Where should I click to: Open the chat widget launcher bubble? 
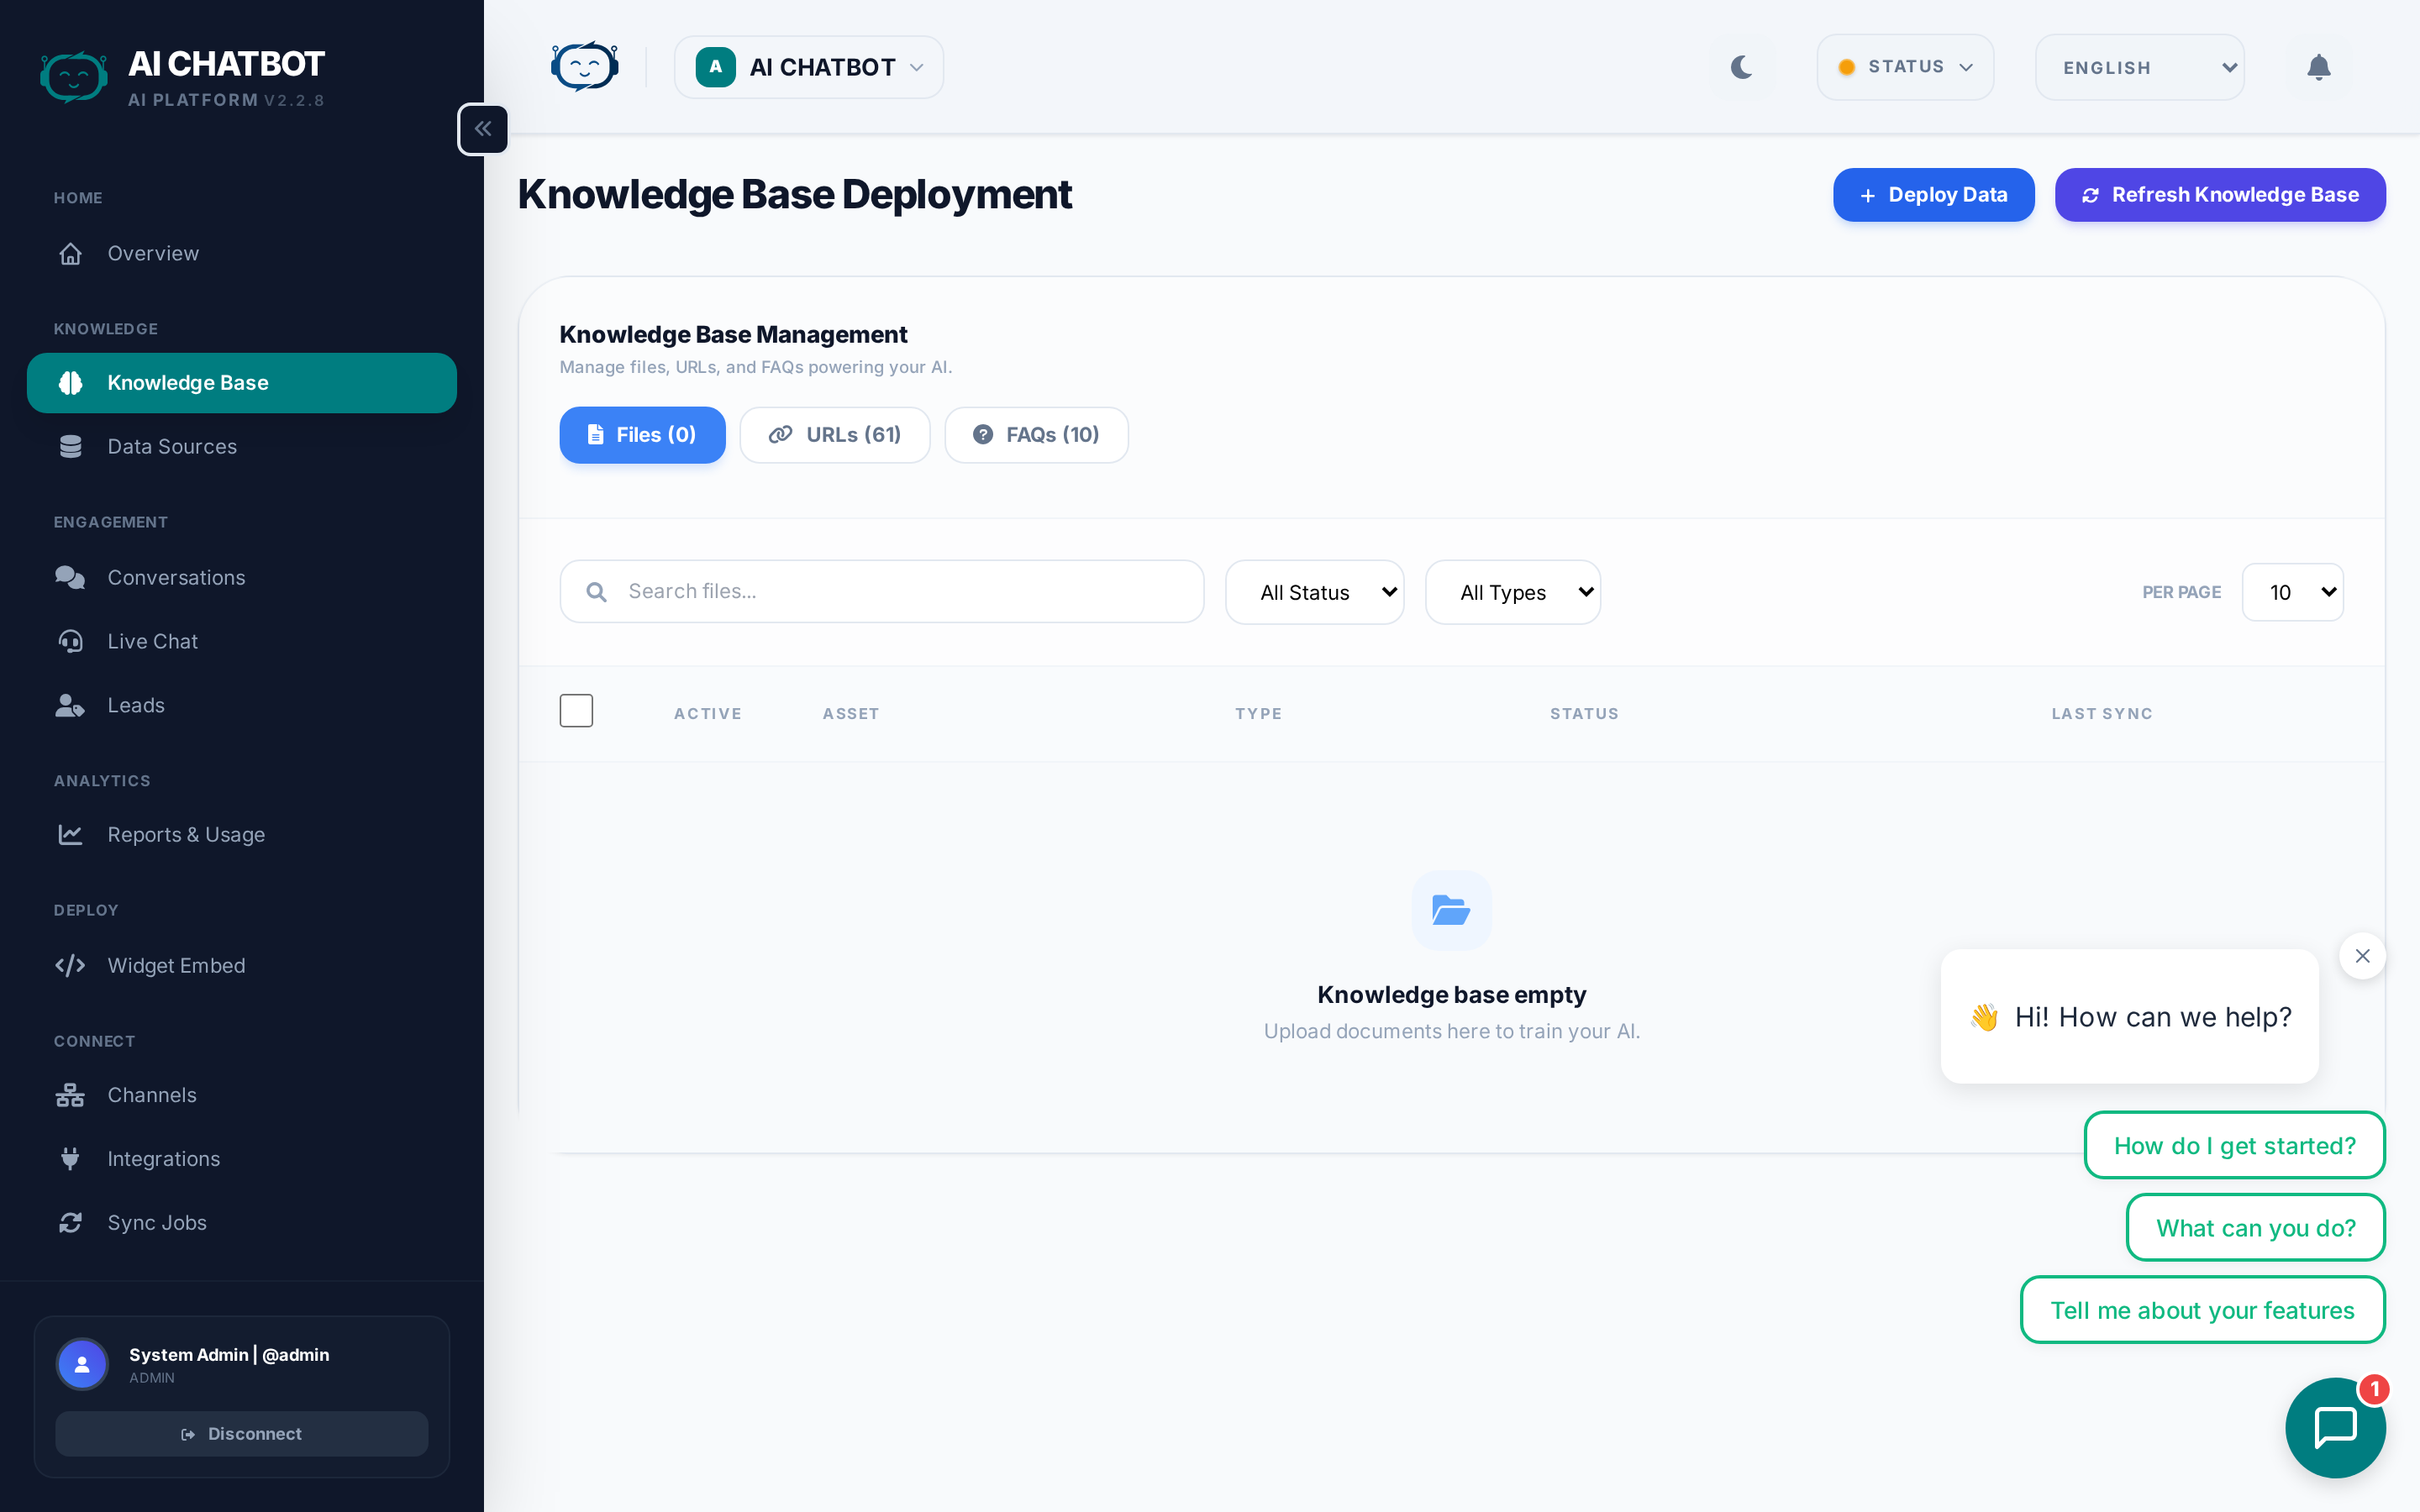2334,1427
